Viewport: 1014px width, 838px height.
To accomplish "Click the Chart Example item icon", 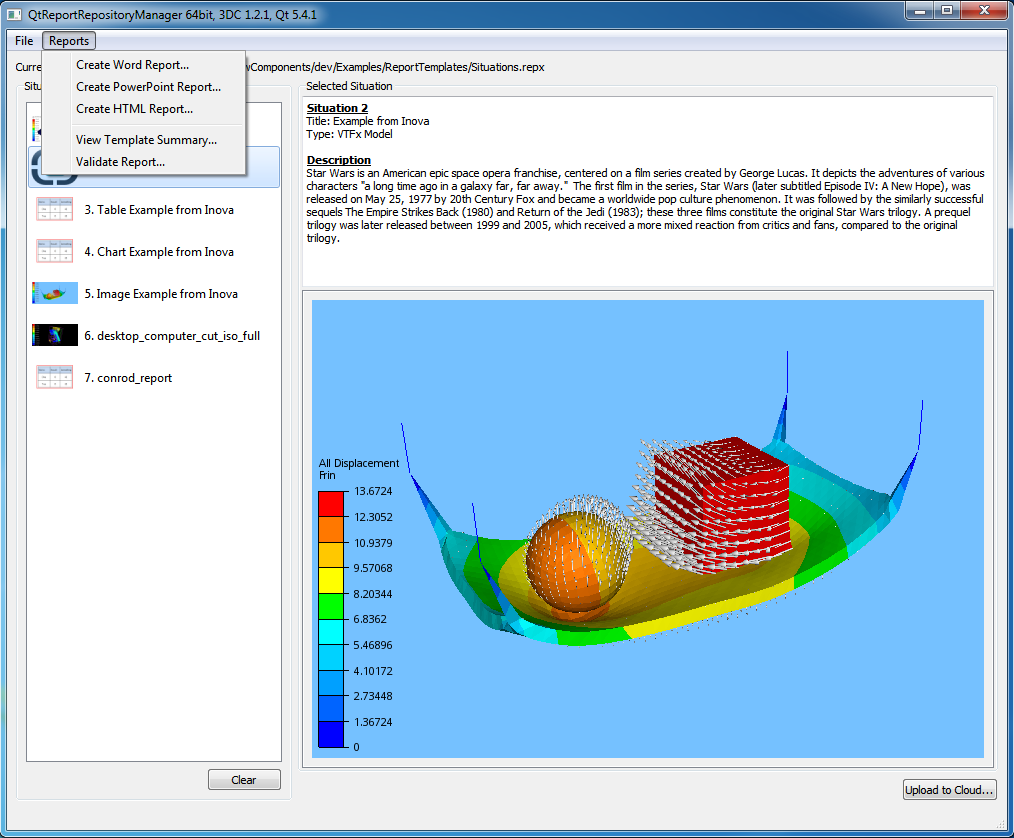I will 54,252.
